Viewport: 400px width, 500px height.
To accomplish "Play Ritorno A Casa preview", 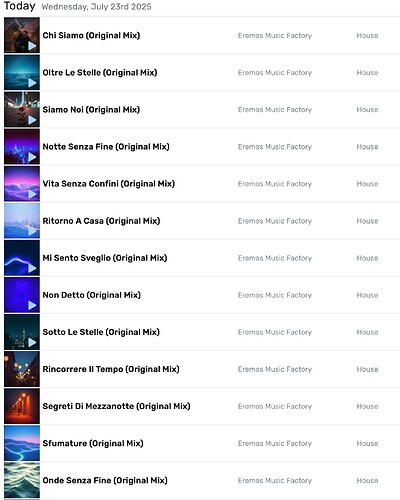I will (32, 231).
